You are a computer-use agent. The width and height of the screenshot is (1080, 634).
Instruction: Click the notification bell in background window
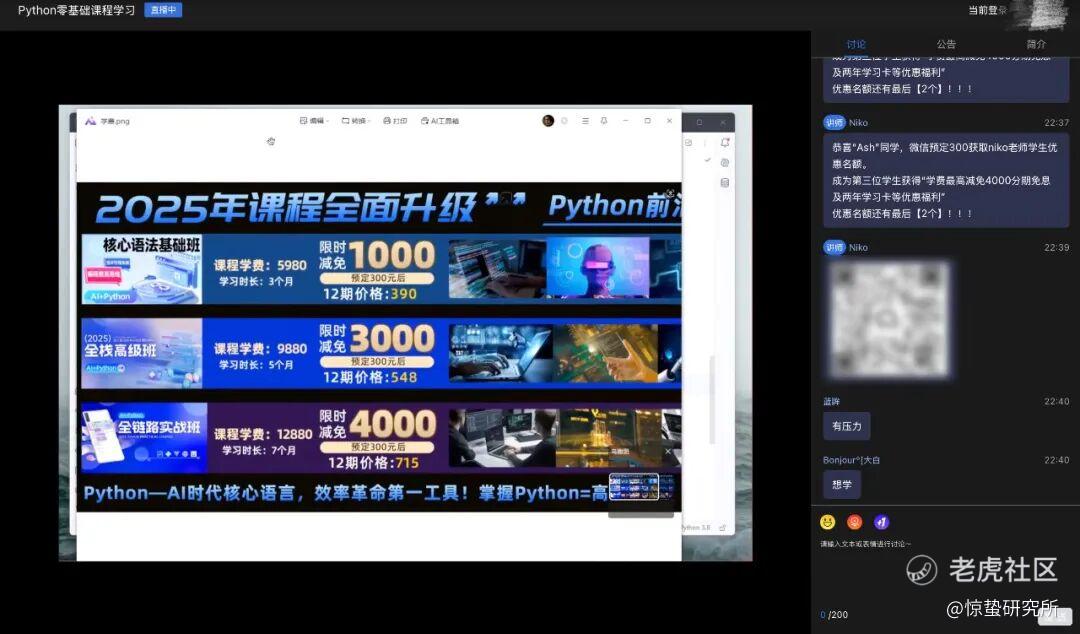(x=725, y=143)
